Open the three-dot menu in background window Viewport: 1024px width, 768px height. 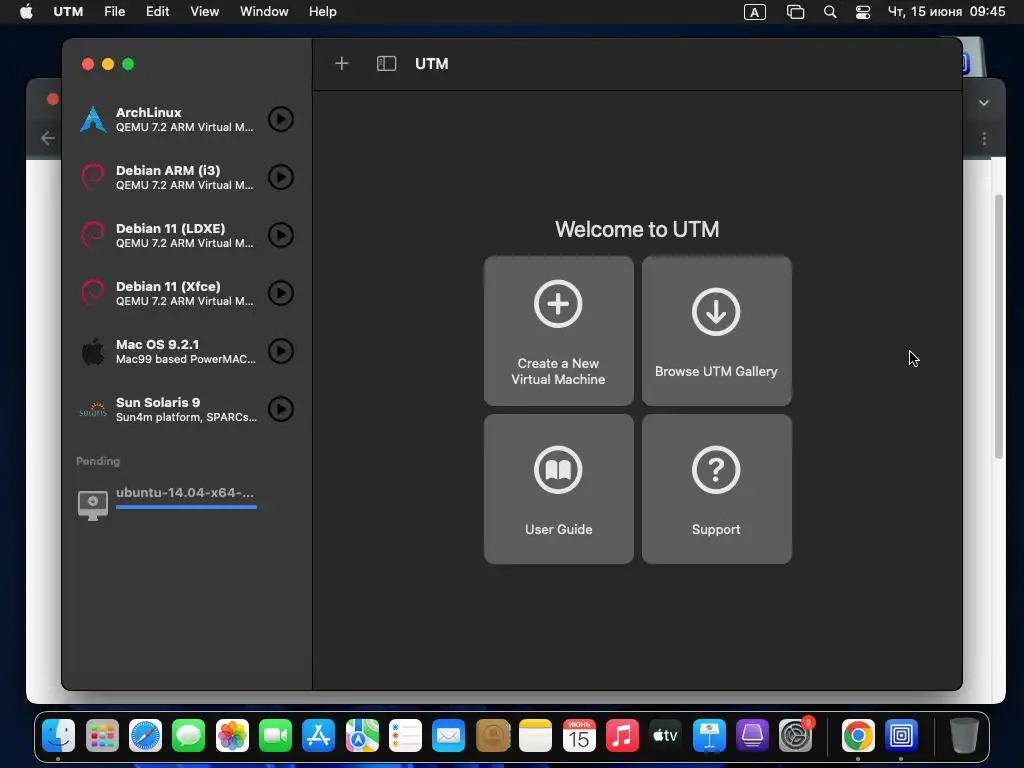point(984,138)
